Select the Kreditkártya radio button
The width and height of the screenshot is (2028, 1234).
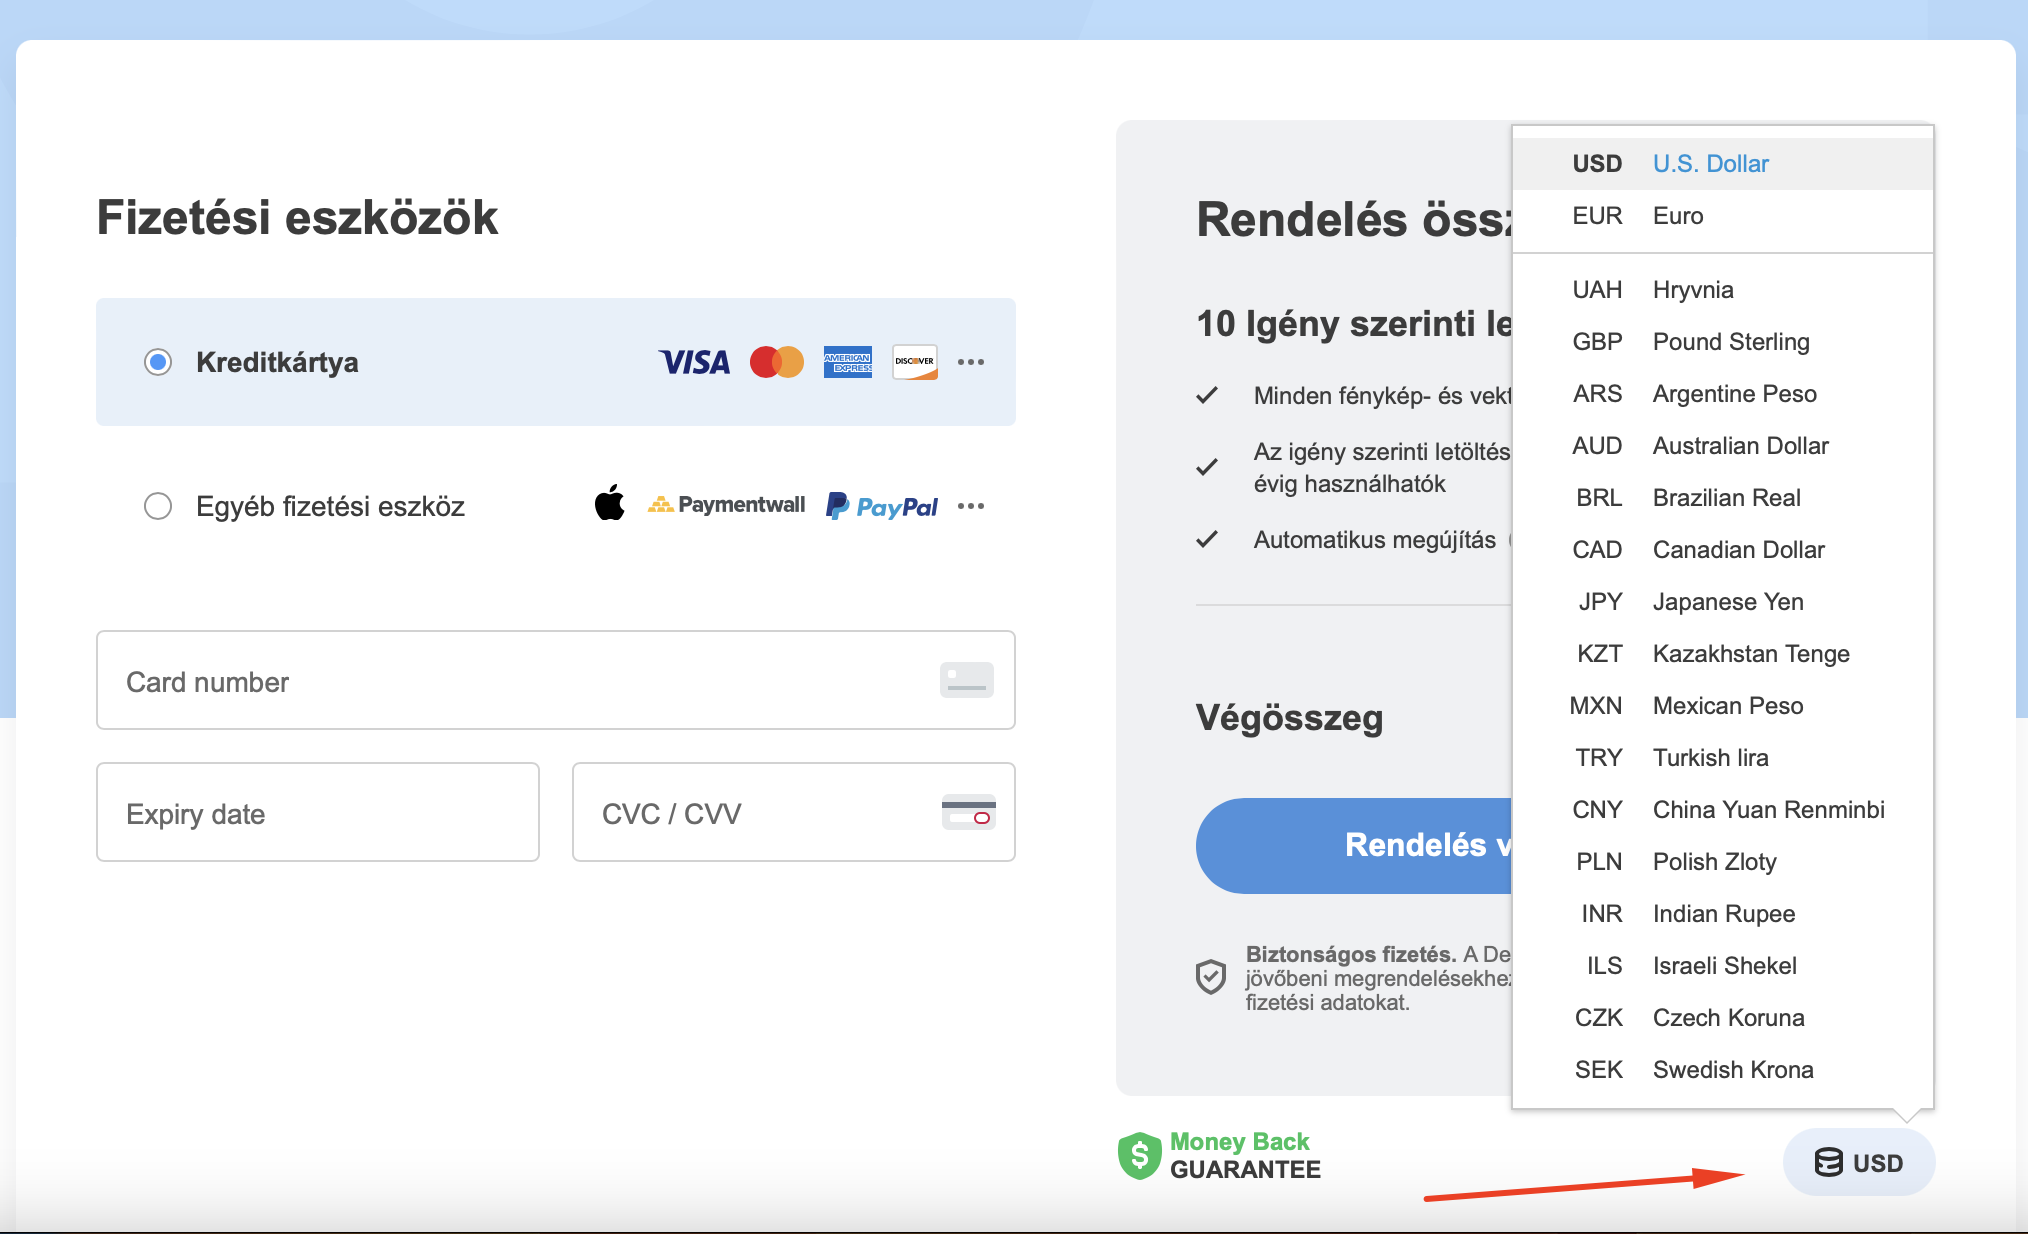click(158, 362)
